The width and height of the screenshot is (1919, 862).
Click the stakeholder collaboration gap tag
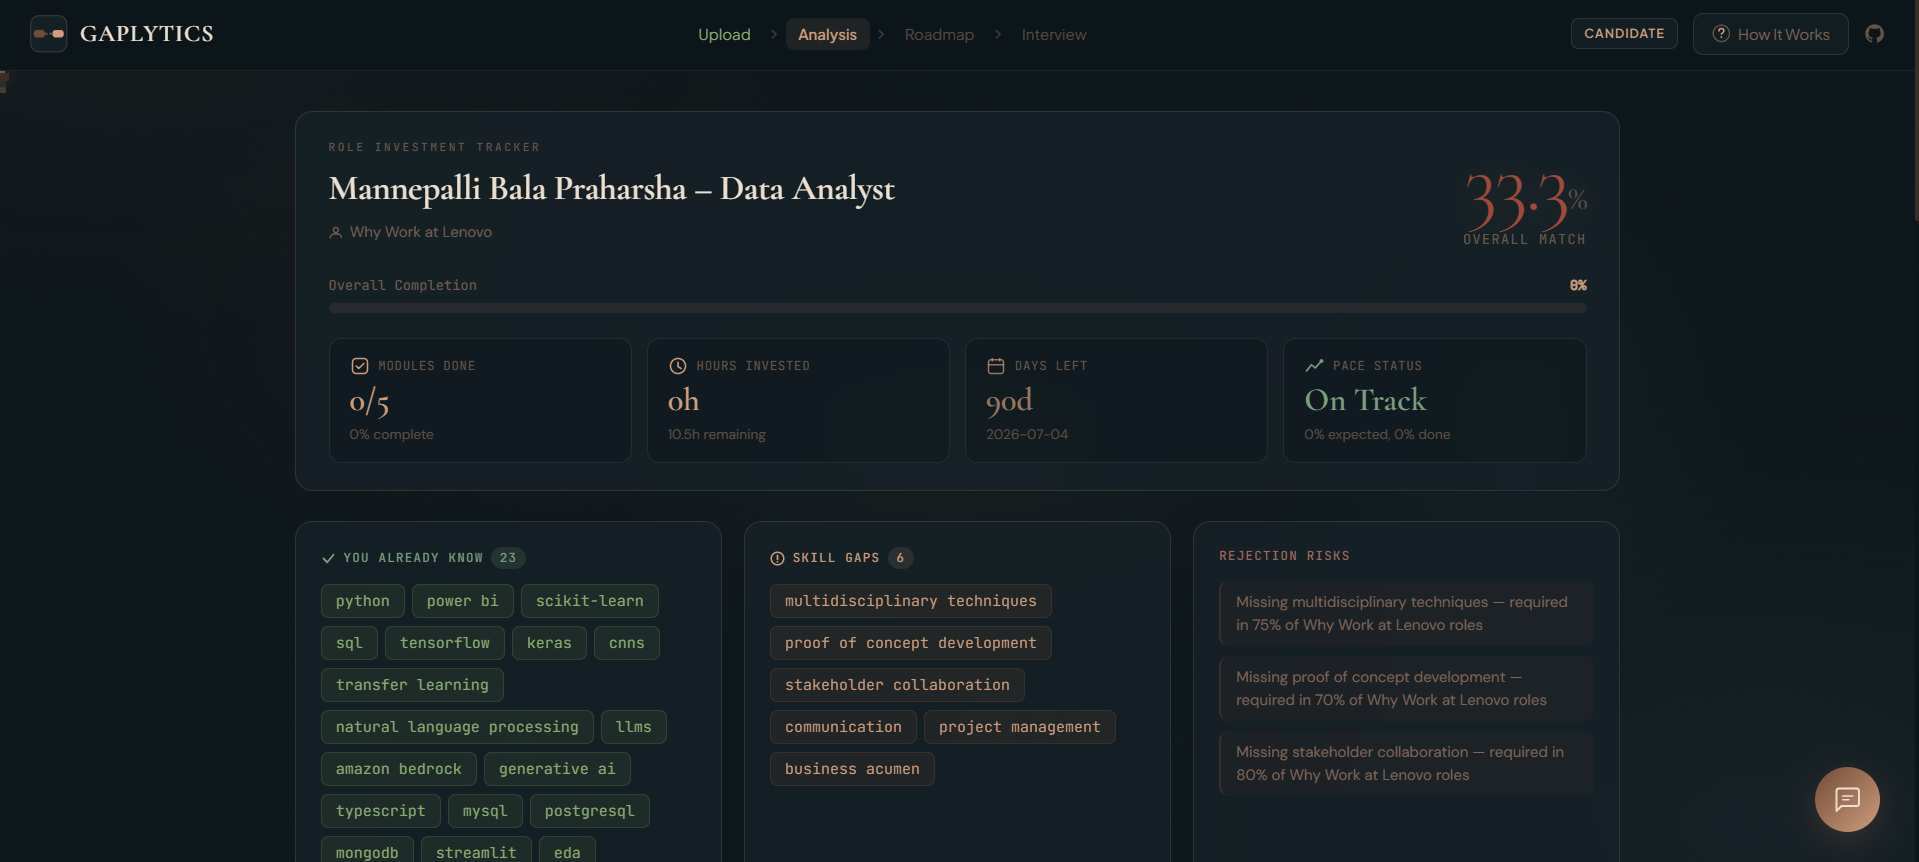[x=897, y=685]
